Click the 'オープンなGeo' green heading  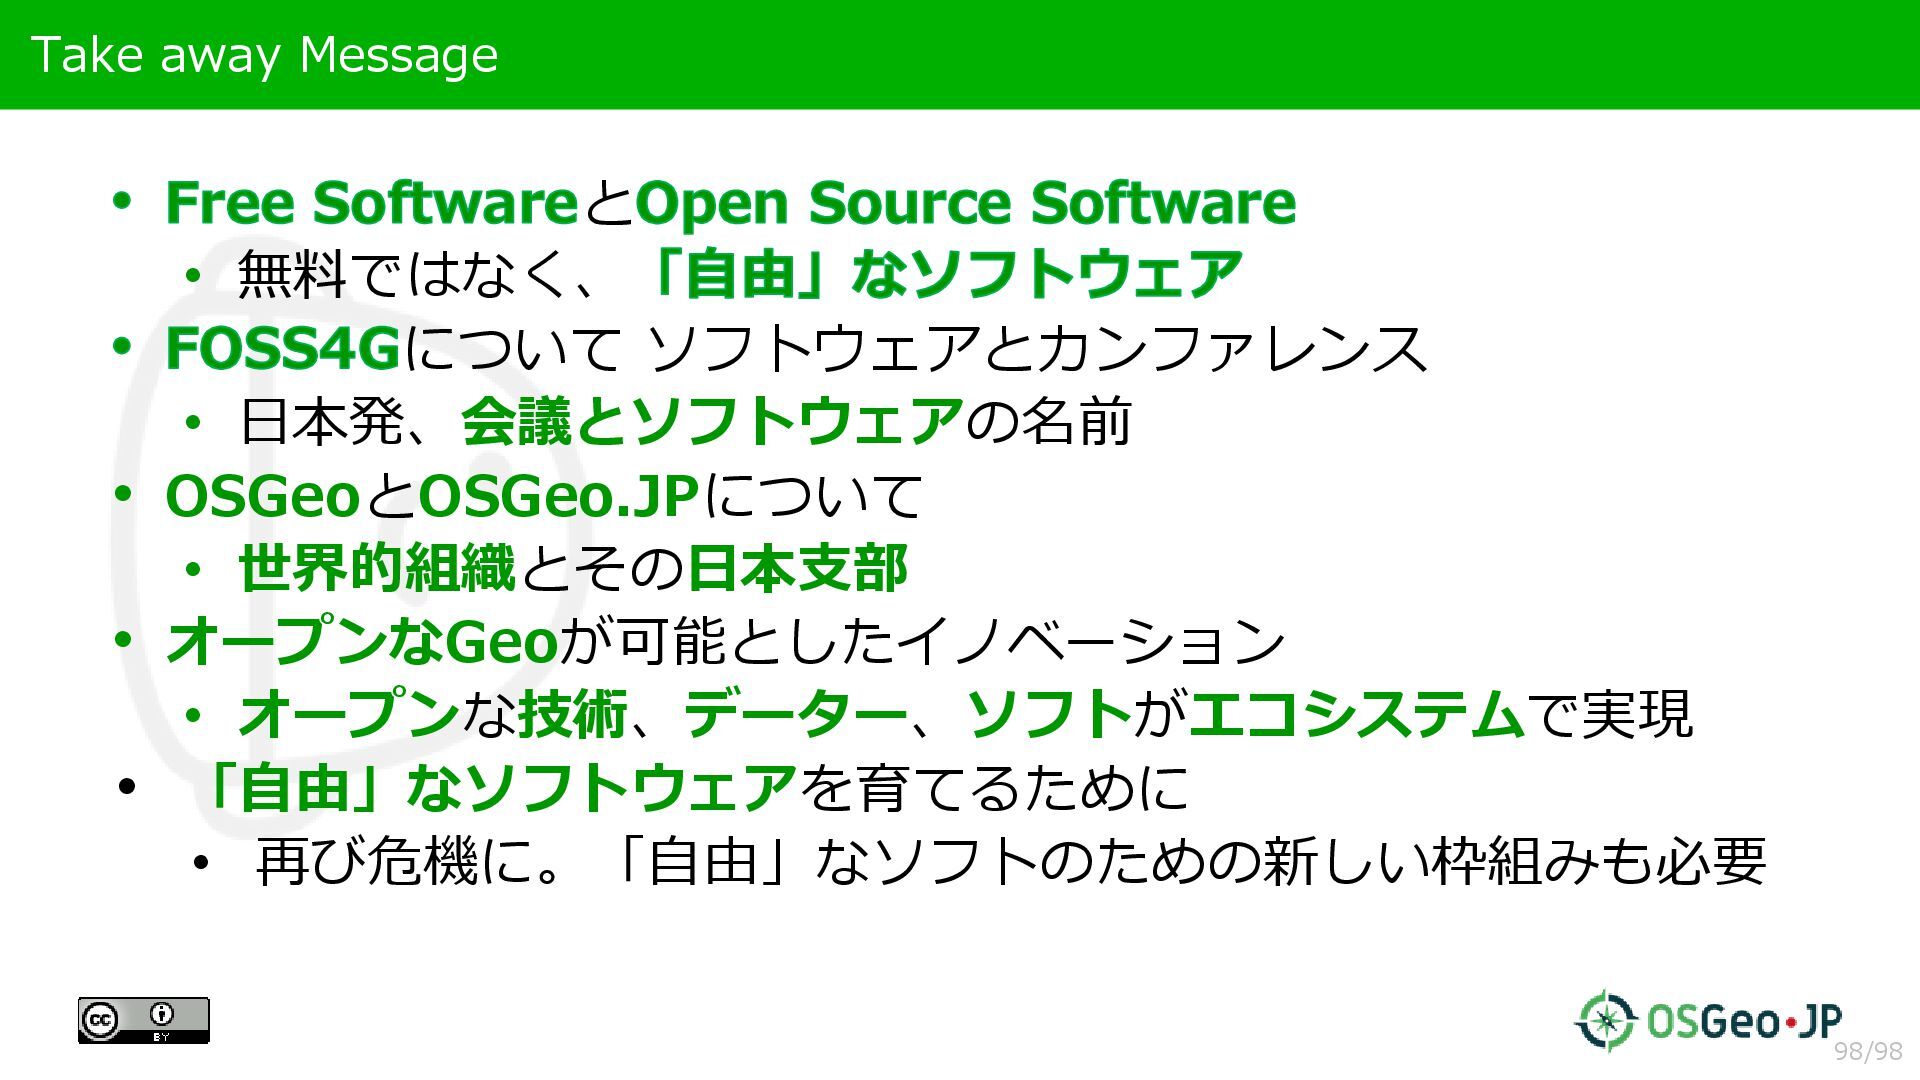[x=362, y=642]
